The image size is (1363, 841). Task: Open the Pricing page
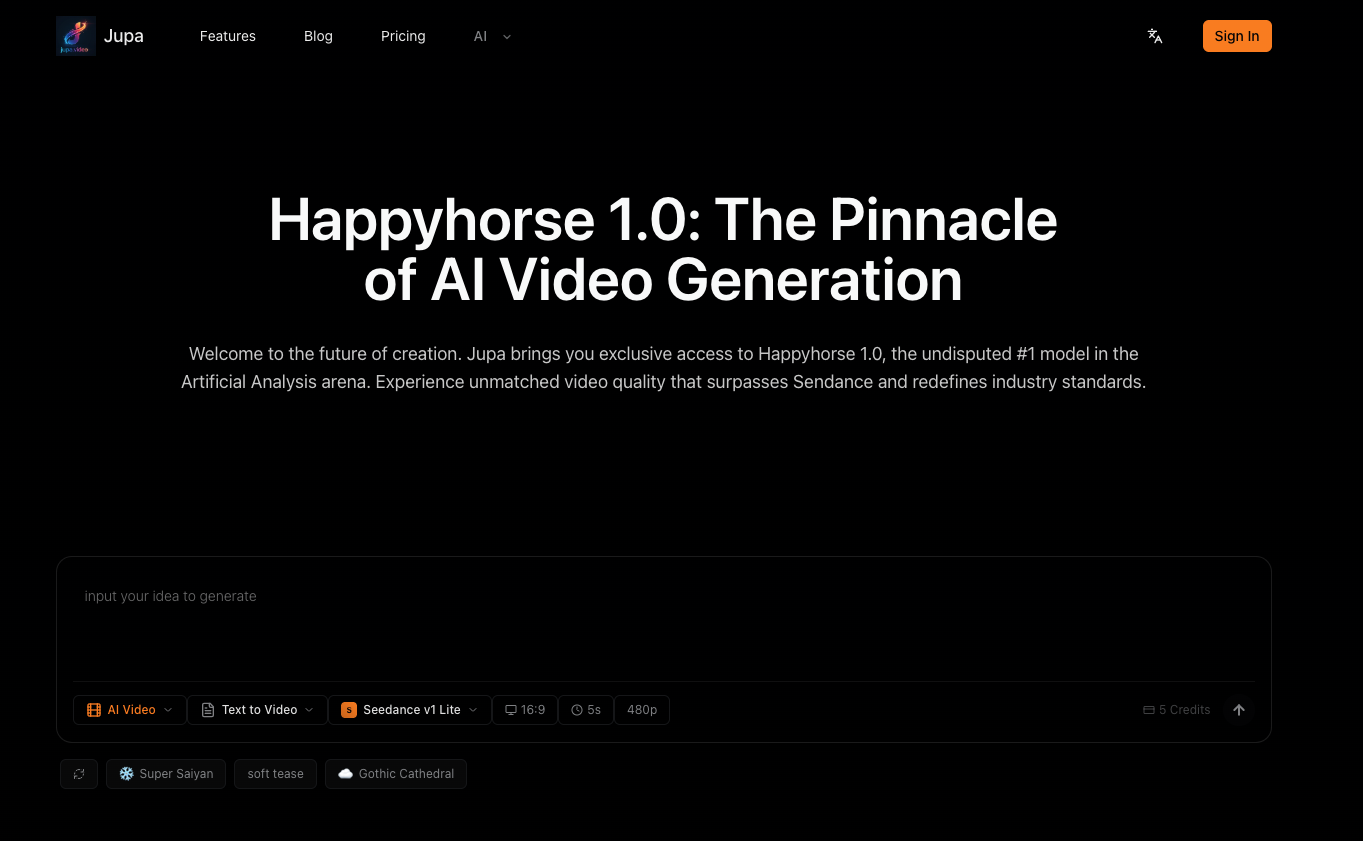[x=403, y=36]
